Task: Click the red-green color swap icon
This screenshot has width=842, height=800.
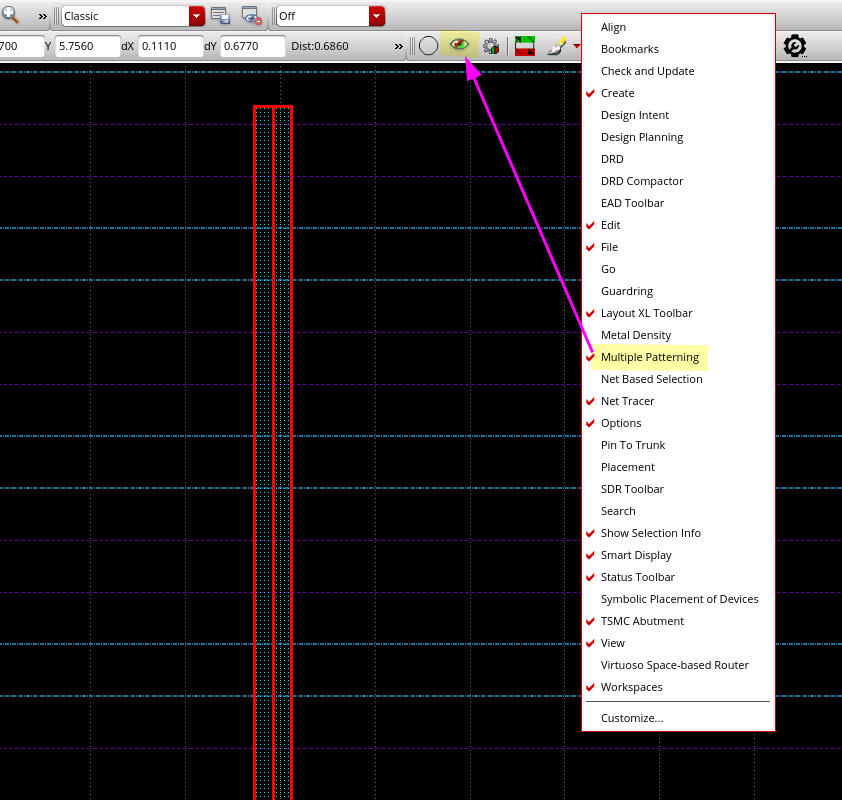Action: click(525, 46)
